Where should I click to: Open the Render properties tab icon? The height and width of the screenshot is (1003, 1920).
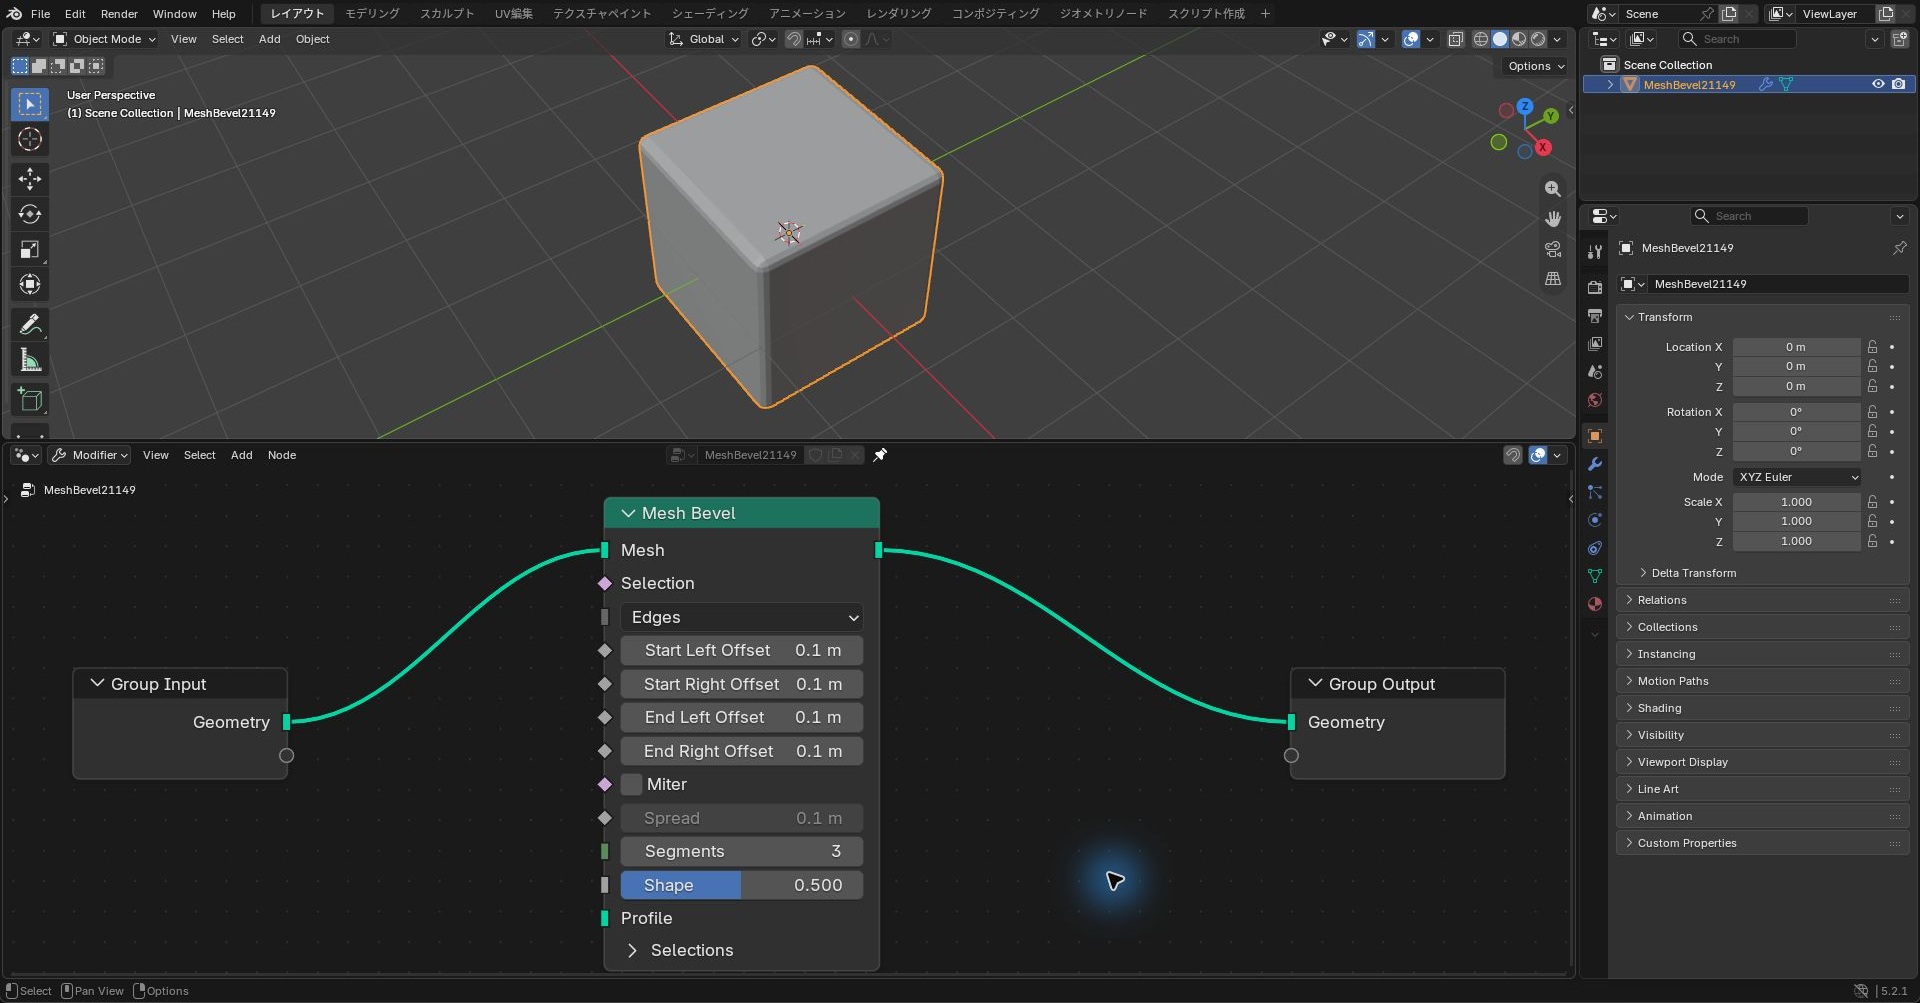click(x=1595, y=288)
